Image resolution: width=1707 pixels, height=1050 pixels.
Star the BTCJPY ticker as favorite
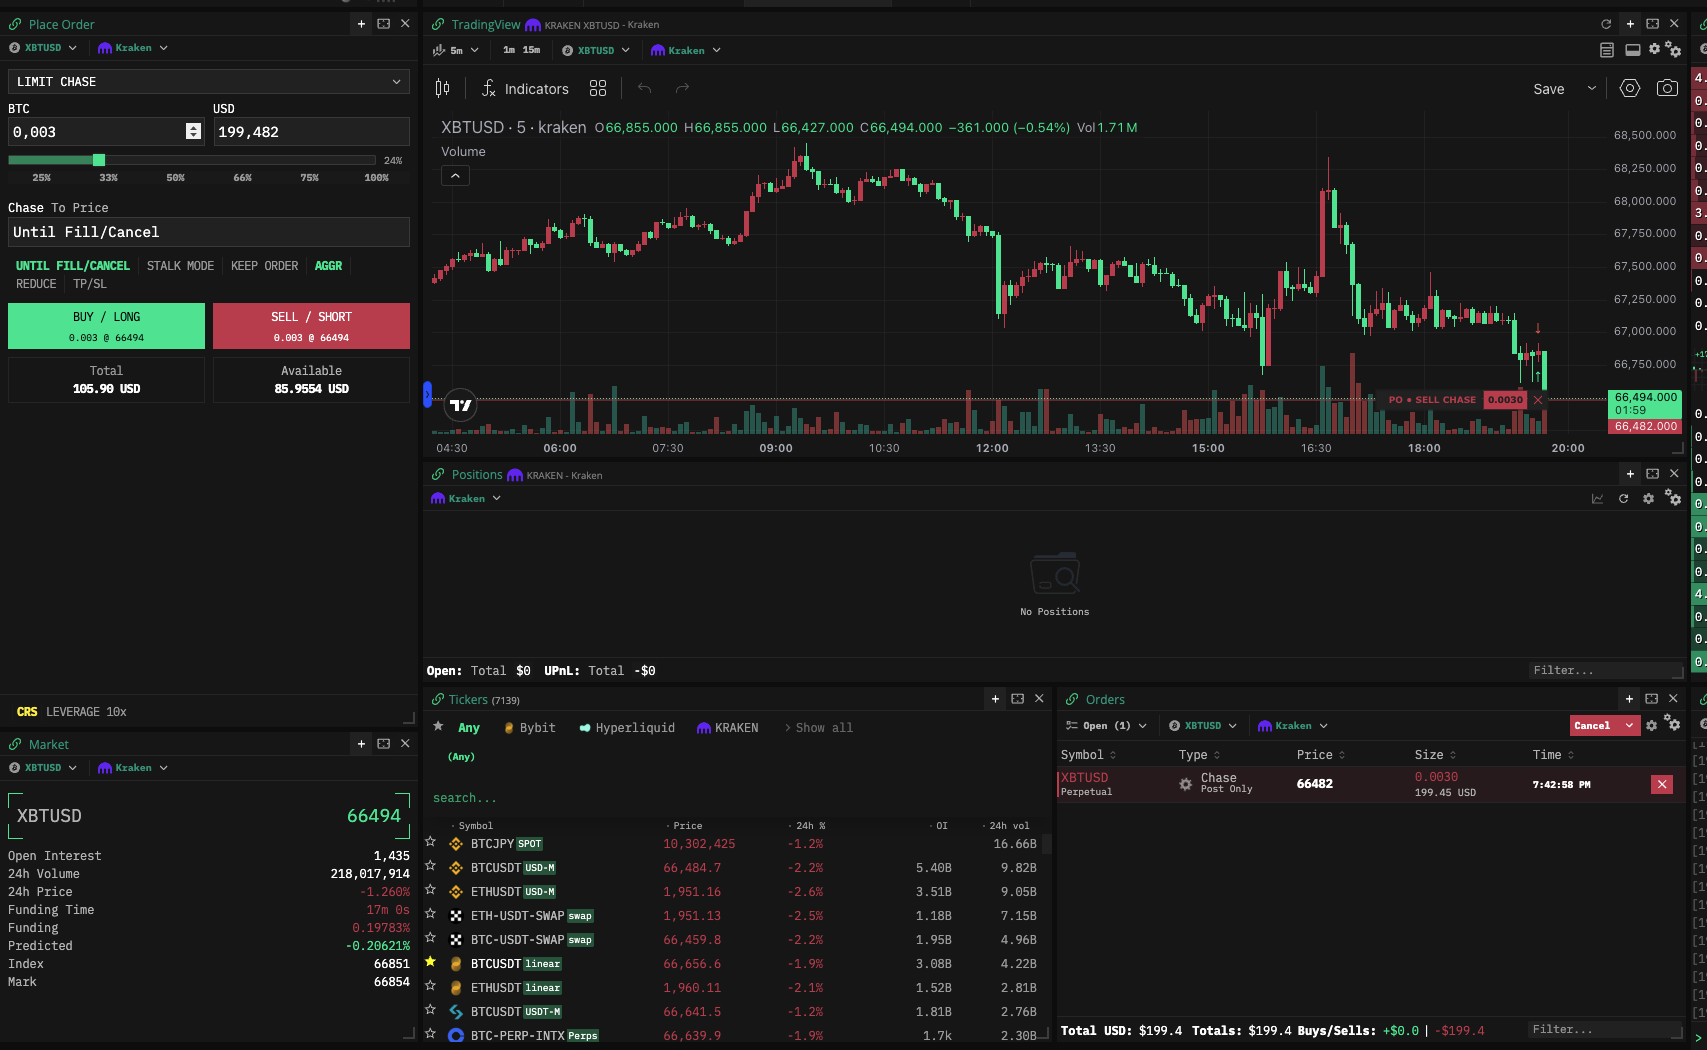click(x=431, y=843)
